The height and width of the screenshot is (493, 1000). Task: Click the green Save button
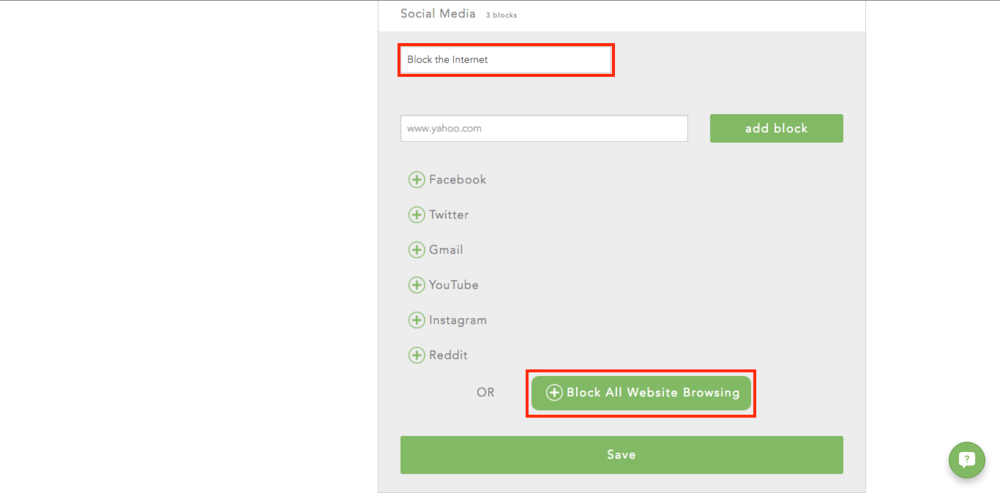click(621, 455)
